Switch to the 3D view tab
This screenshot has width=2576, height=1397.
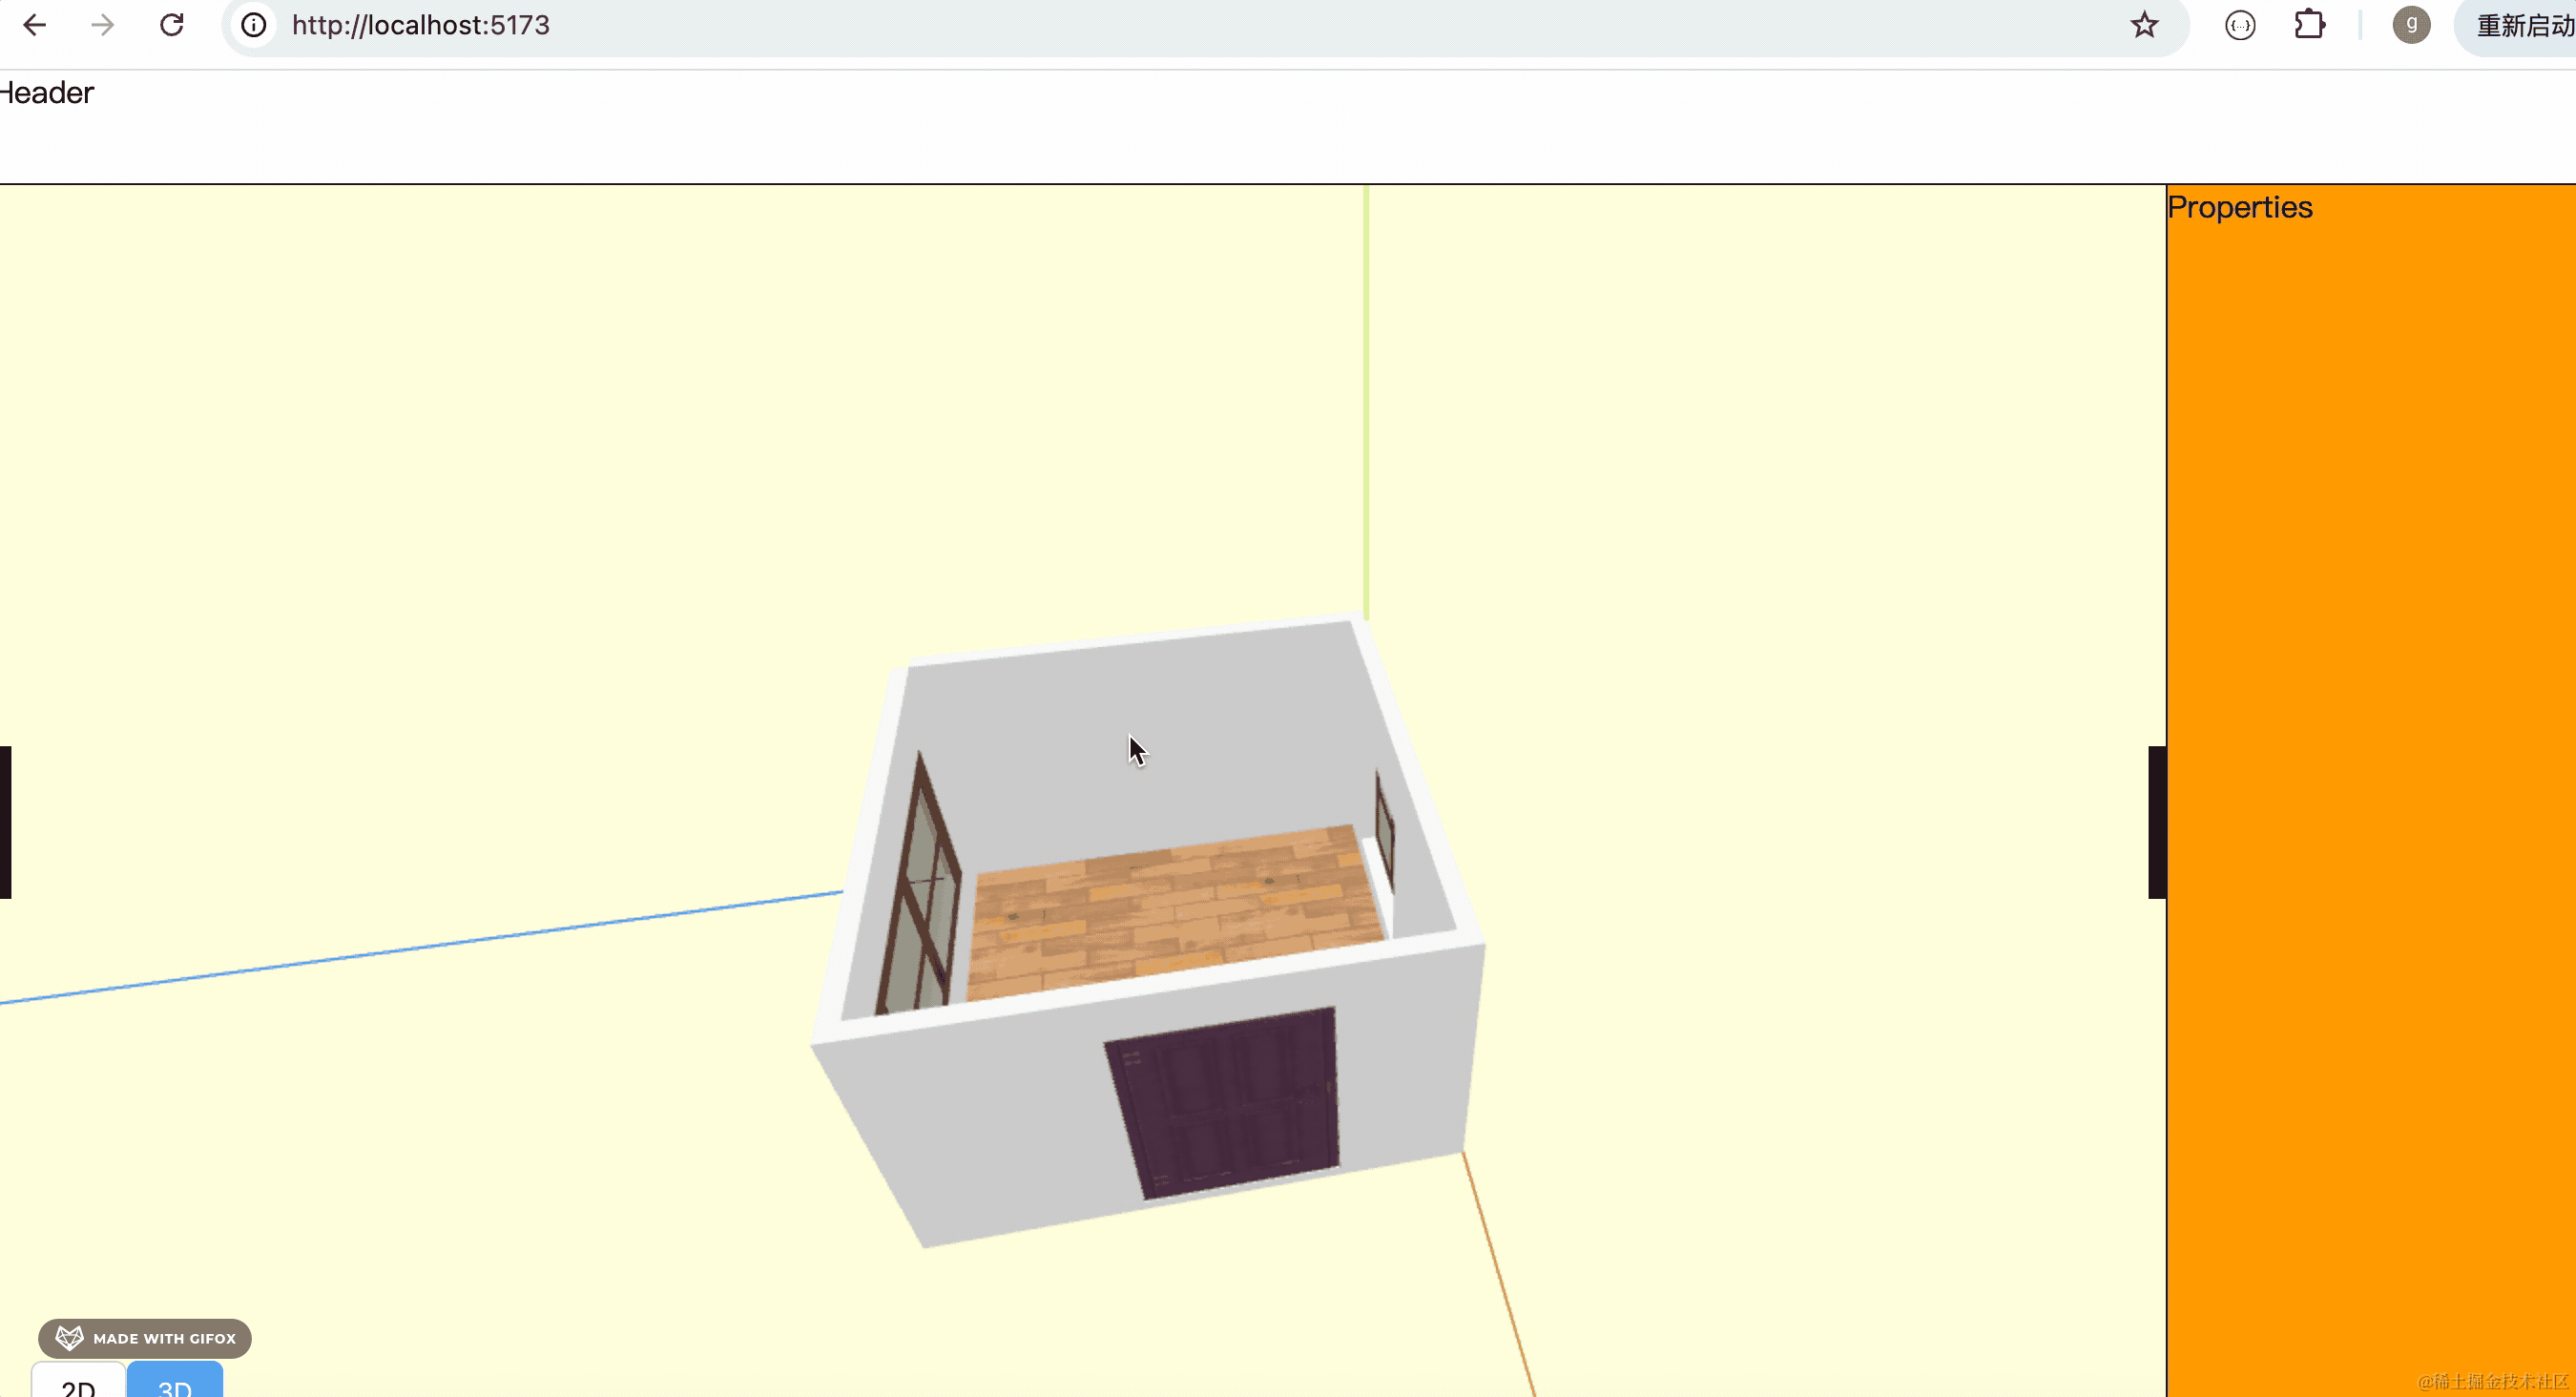pyautogui.click(x=175, y=1381)
